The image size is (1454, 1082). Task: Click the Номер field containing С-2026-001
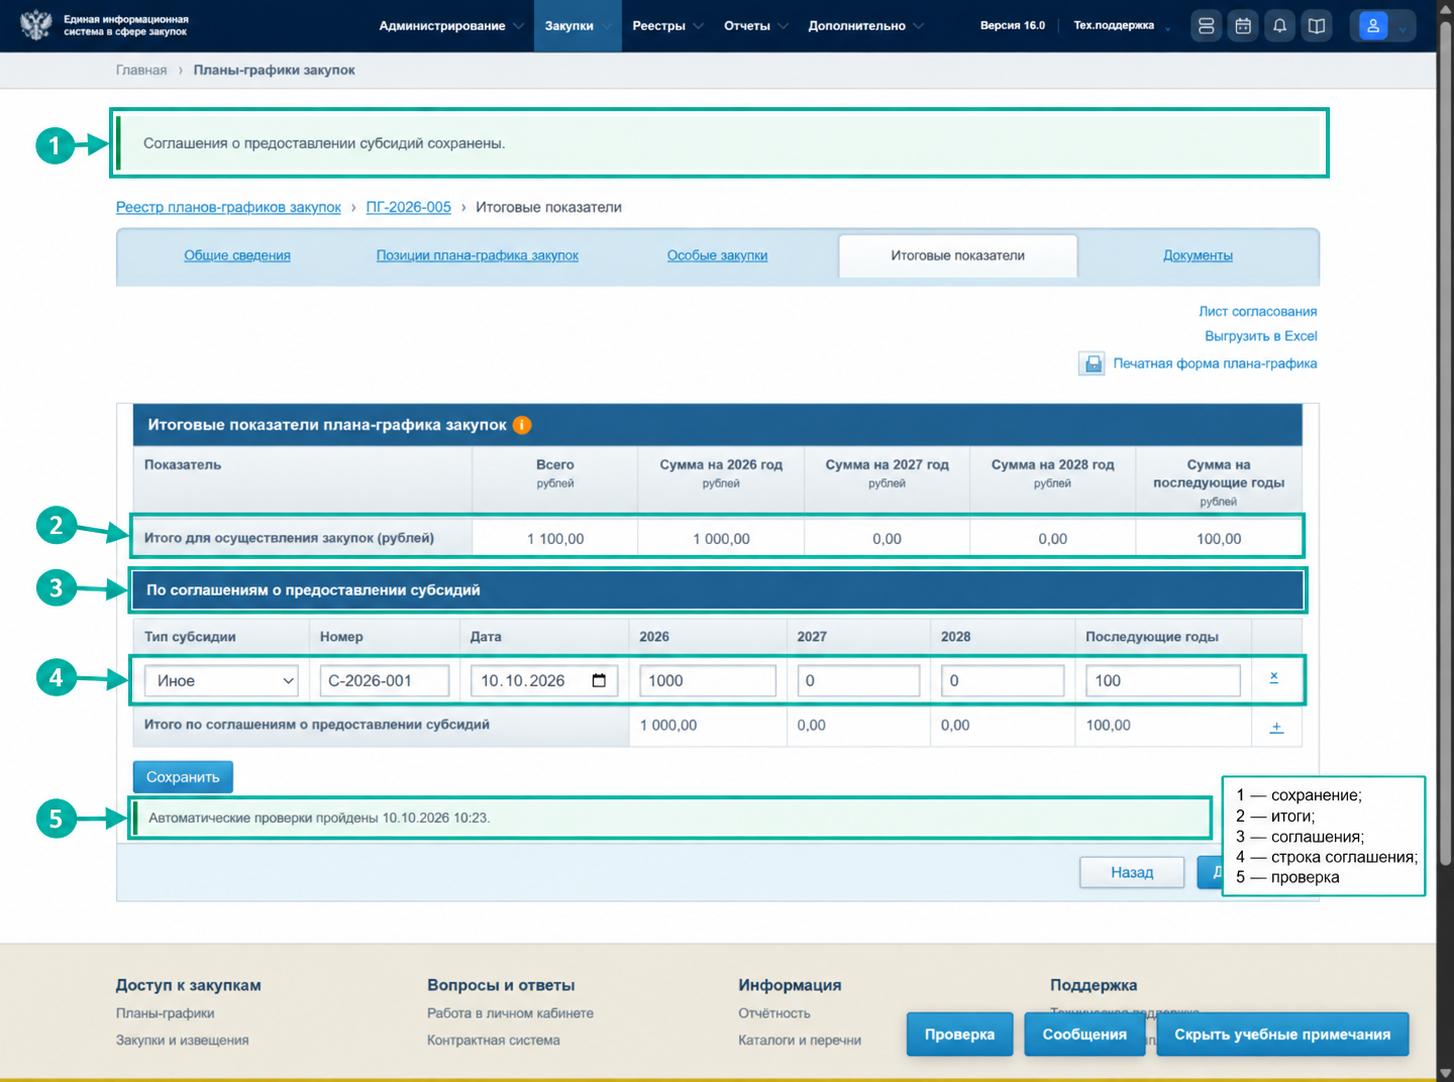[x=385, y=681]
